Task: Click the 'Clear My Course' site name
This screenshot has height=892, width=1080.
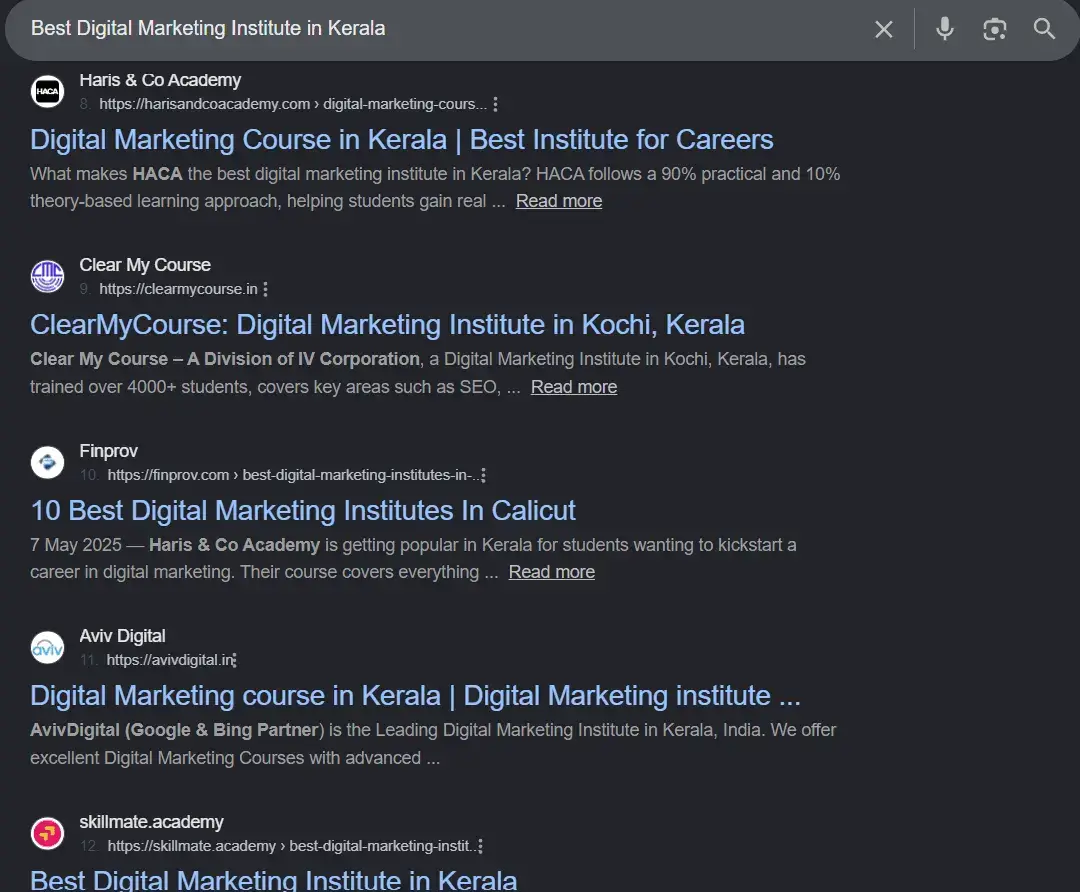Action: click(145, 265)
